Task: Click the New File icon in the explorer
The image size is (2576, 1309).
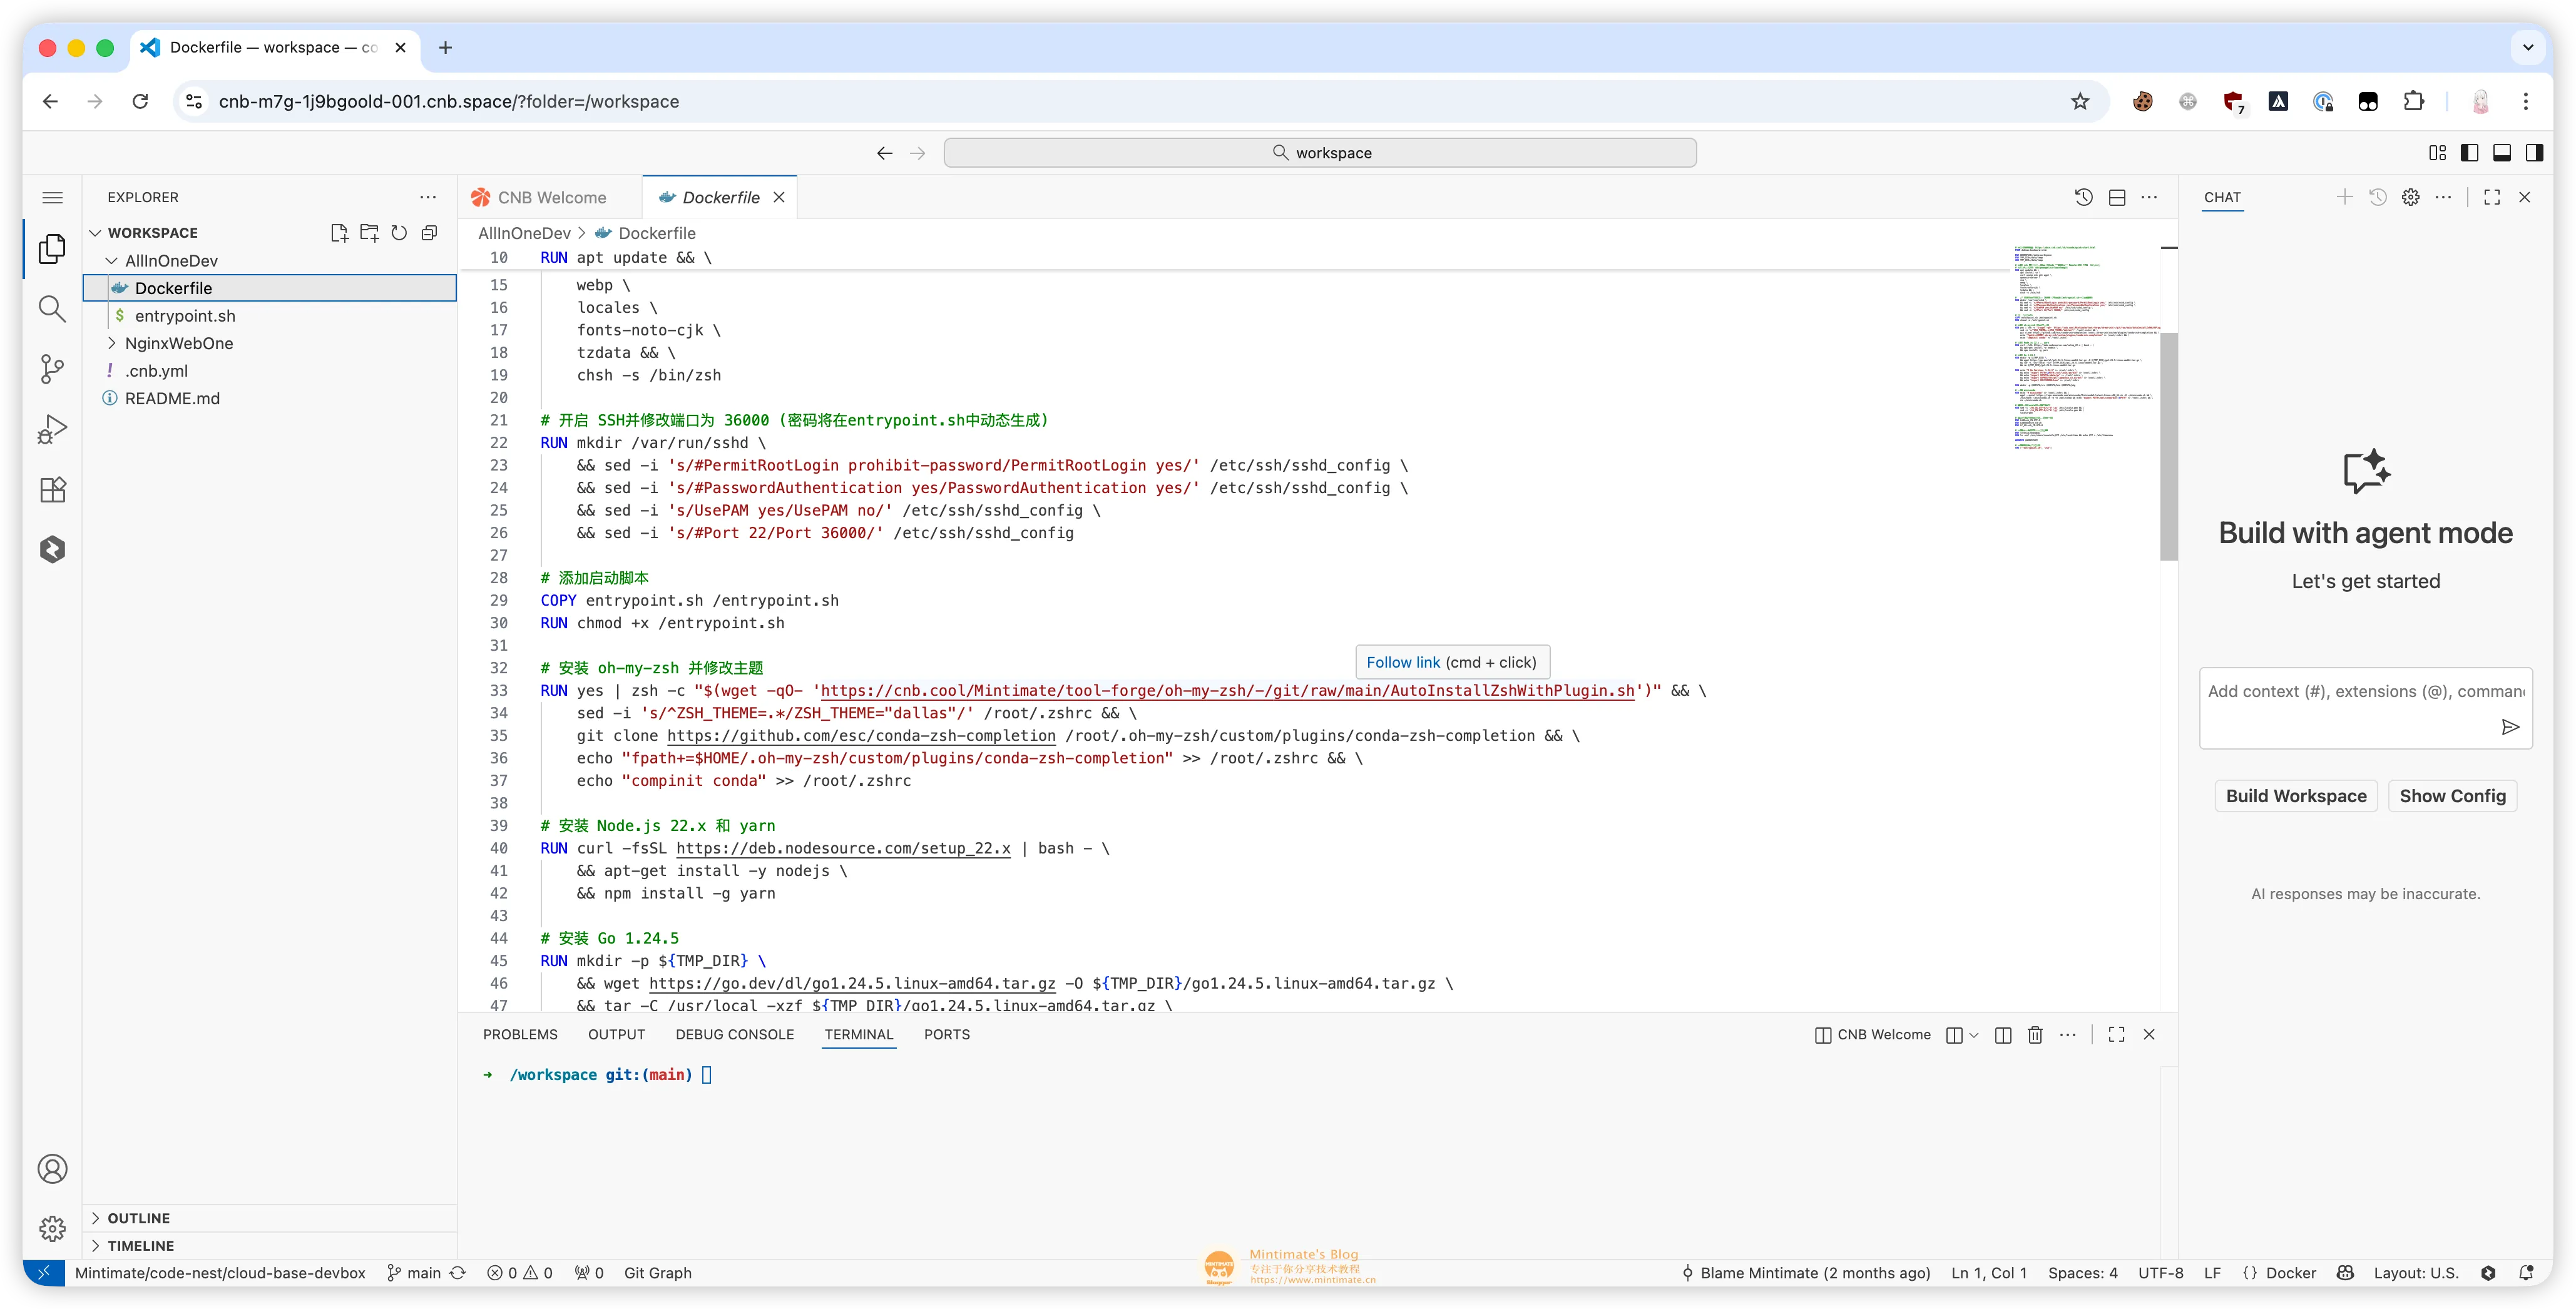Action: pyautogui.click(x=339, y=233)
